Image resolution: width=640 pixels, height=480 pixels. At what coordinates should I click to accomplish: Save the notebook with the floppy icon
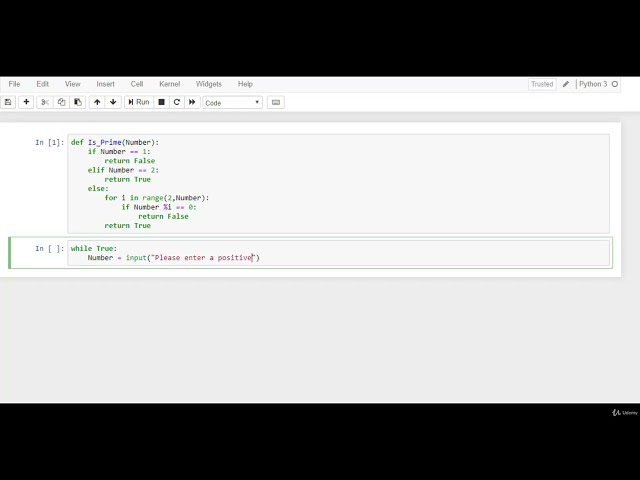click(x=8, y=102)
